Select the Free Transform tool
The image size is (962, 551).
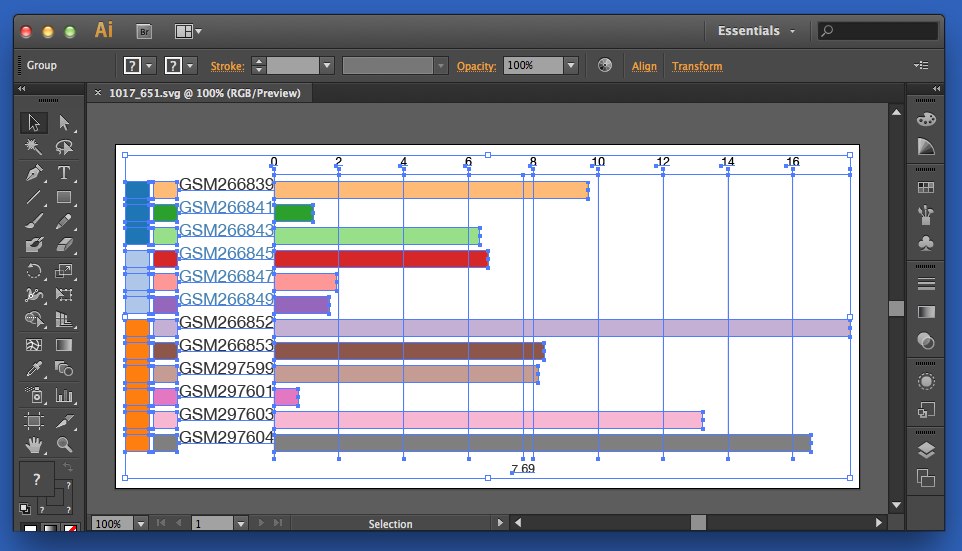coord(64,295)
